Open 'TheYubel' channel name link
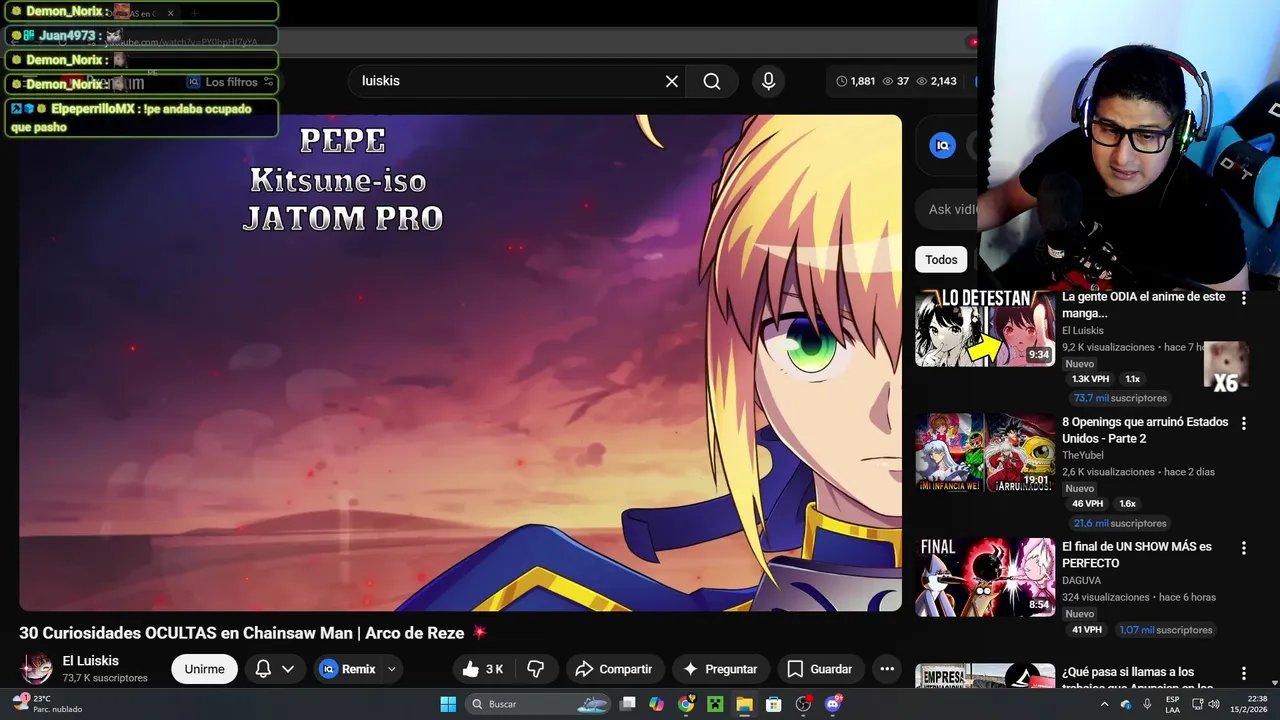1280x720 pixels. [x=1083, y=455]
